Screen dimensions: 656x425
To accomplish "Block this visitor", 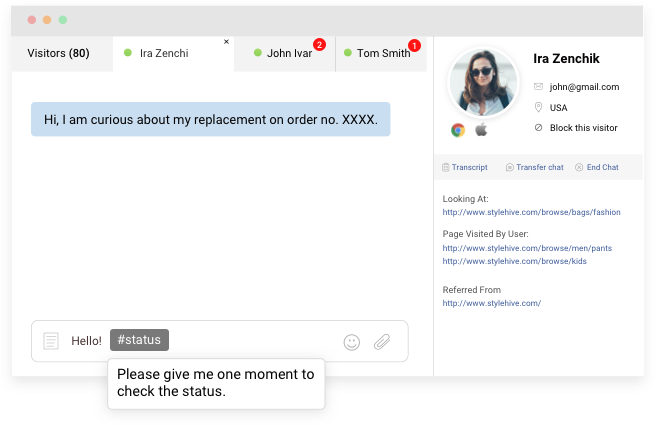I will (x=582, y=128).
